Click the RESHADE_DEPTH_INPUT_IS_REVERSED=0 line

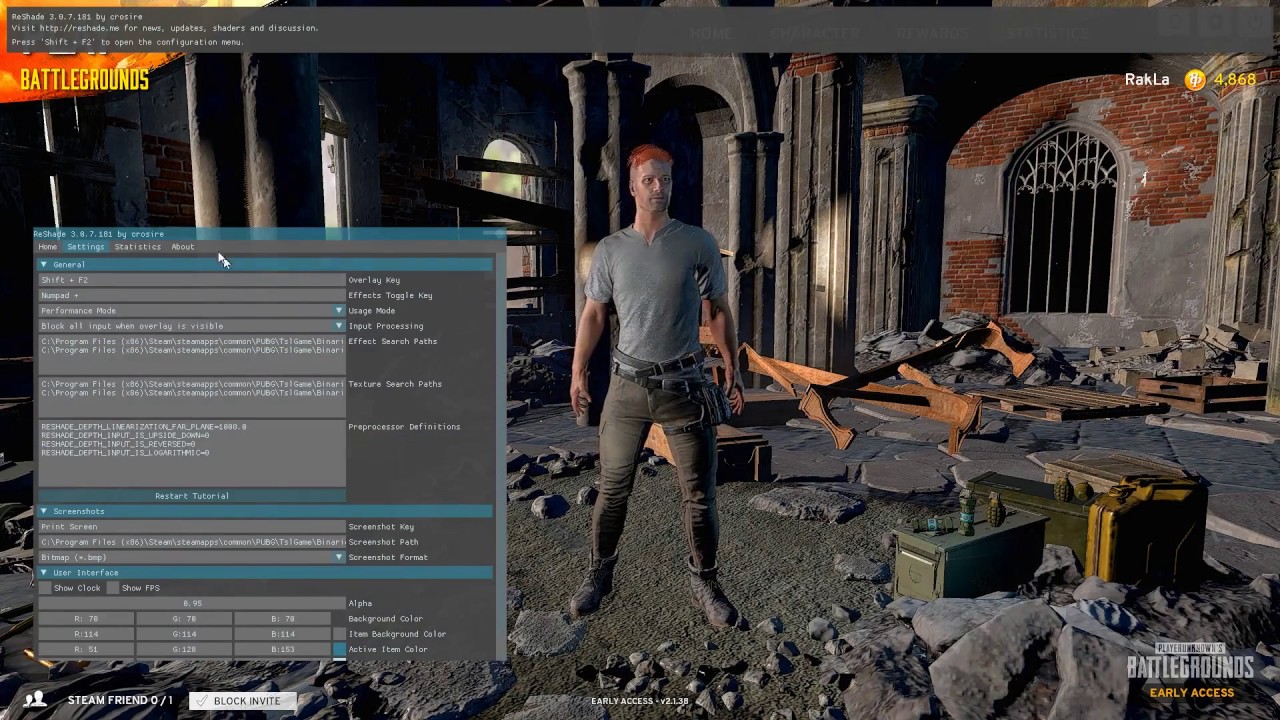click(118, 444)
